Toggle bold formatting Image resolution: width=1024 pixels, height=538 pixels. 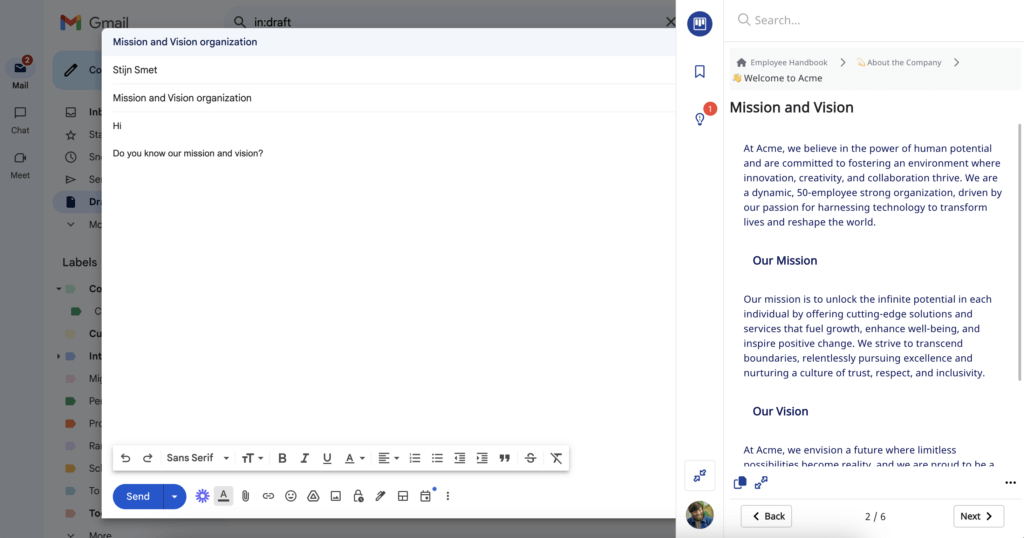tap(282, 458)
